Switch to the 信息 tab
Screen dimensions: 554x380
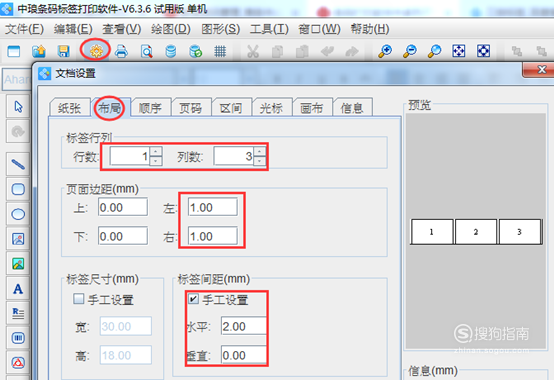pos(352,108)
